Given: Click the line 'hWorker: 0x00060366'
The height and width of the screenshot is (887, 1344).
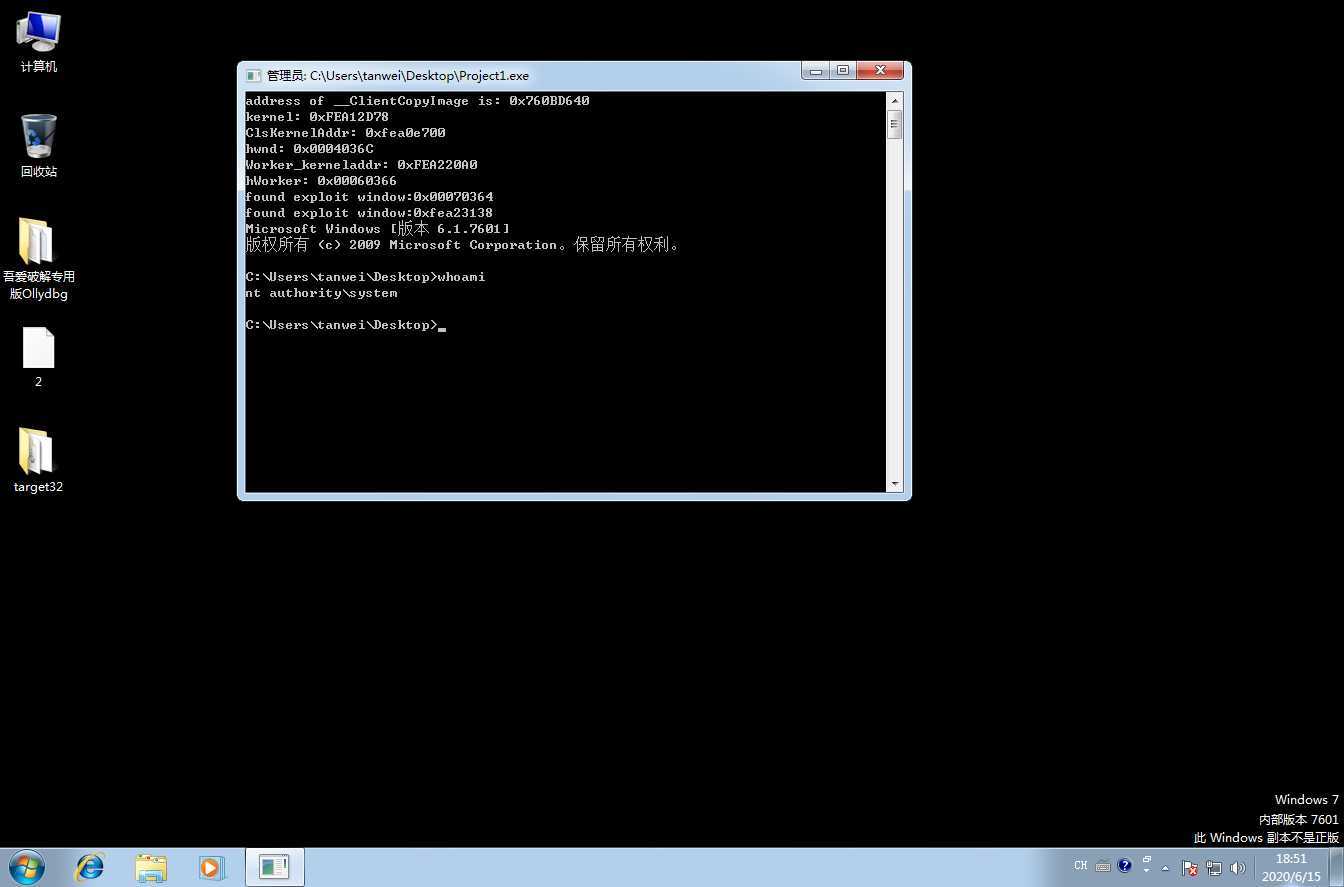Looking at the screenshot, I should (321, 181).
